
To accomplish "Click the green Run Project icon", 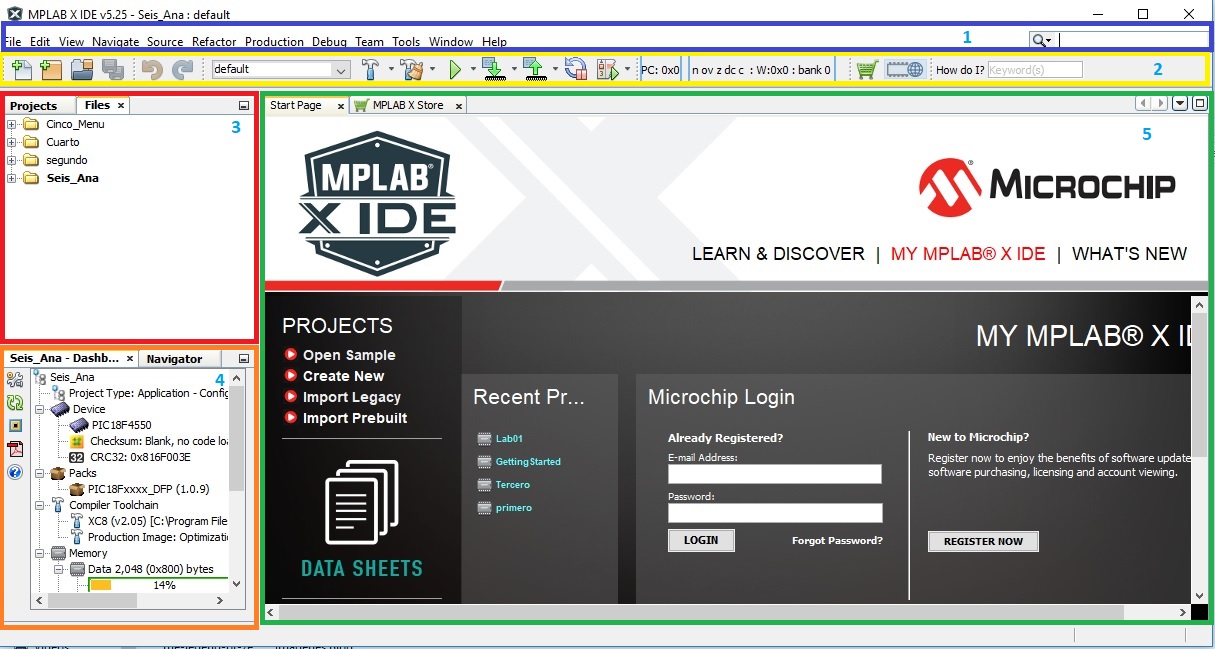I will [455, 69].
